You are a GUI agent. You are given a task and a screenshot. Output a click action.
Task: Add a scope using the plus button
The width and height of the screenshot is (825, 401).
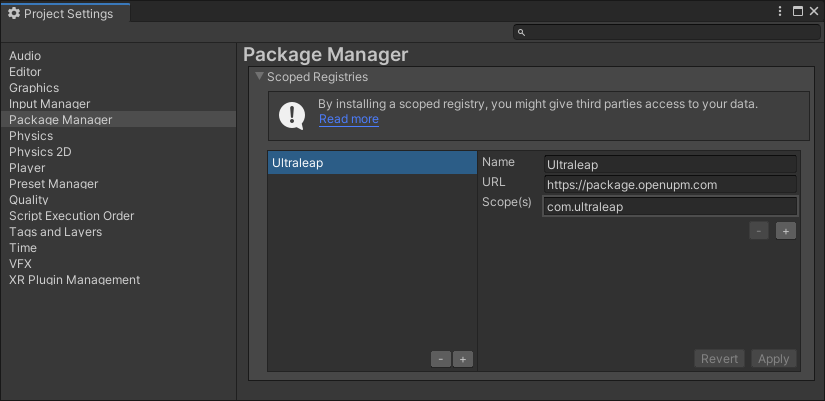point(786,231)
